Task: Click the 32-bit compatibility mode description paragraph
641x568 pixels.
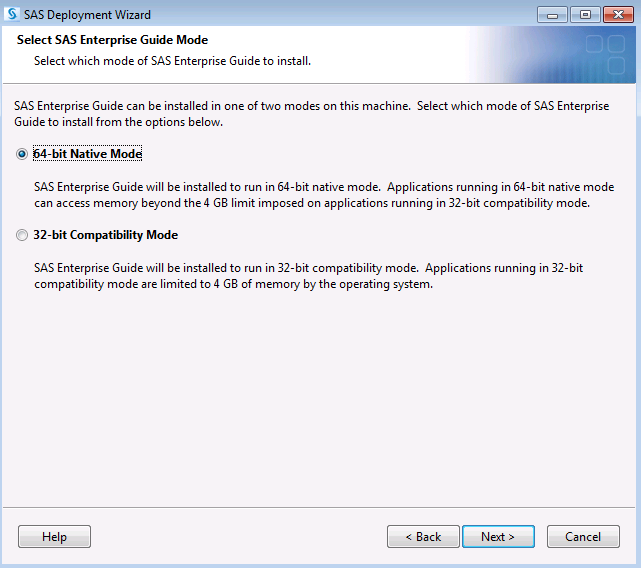Action: coord(309,276)
